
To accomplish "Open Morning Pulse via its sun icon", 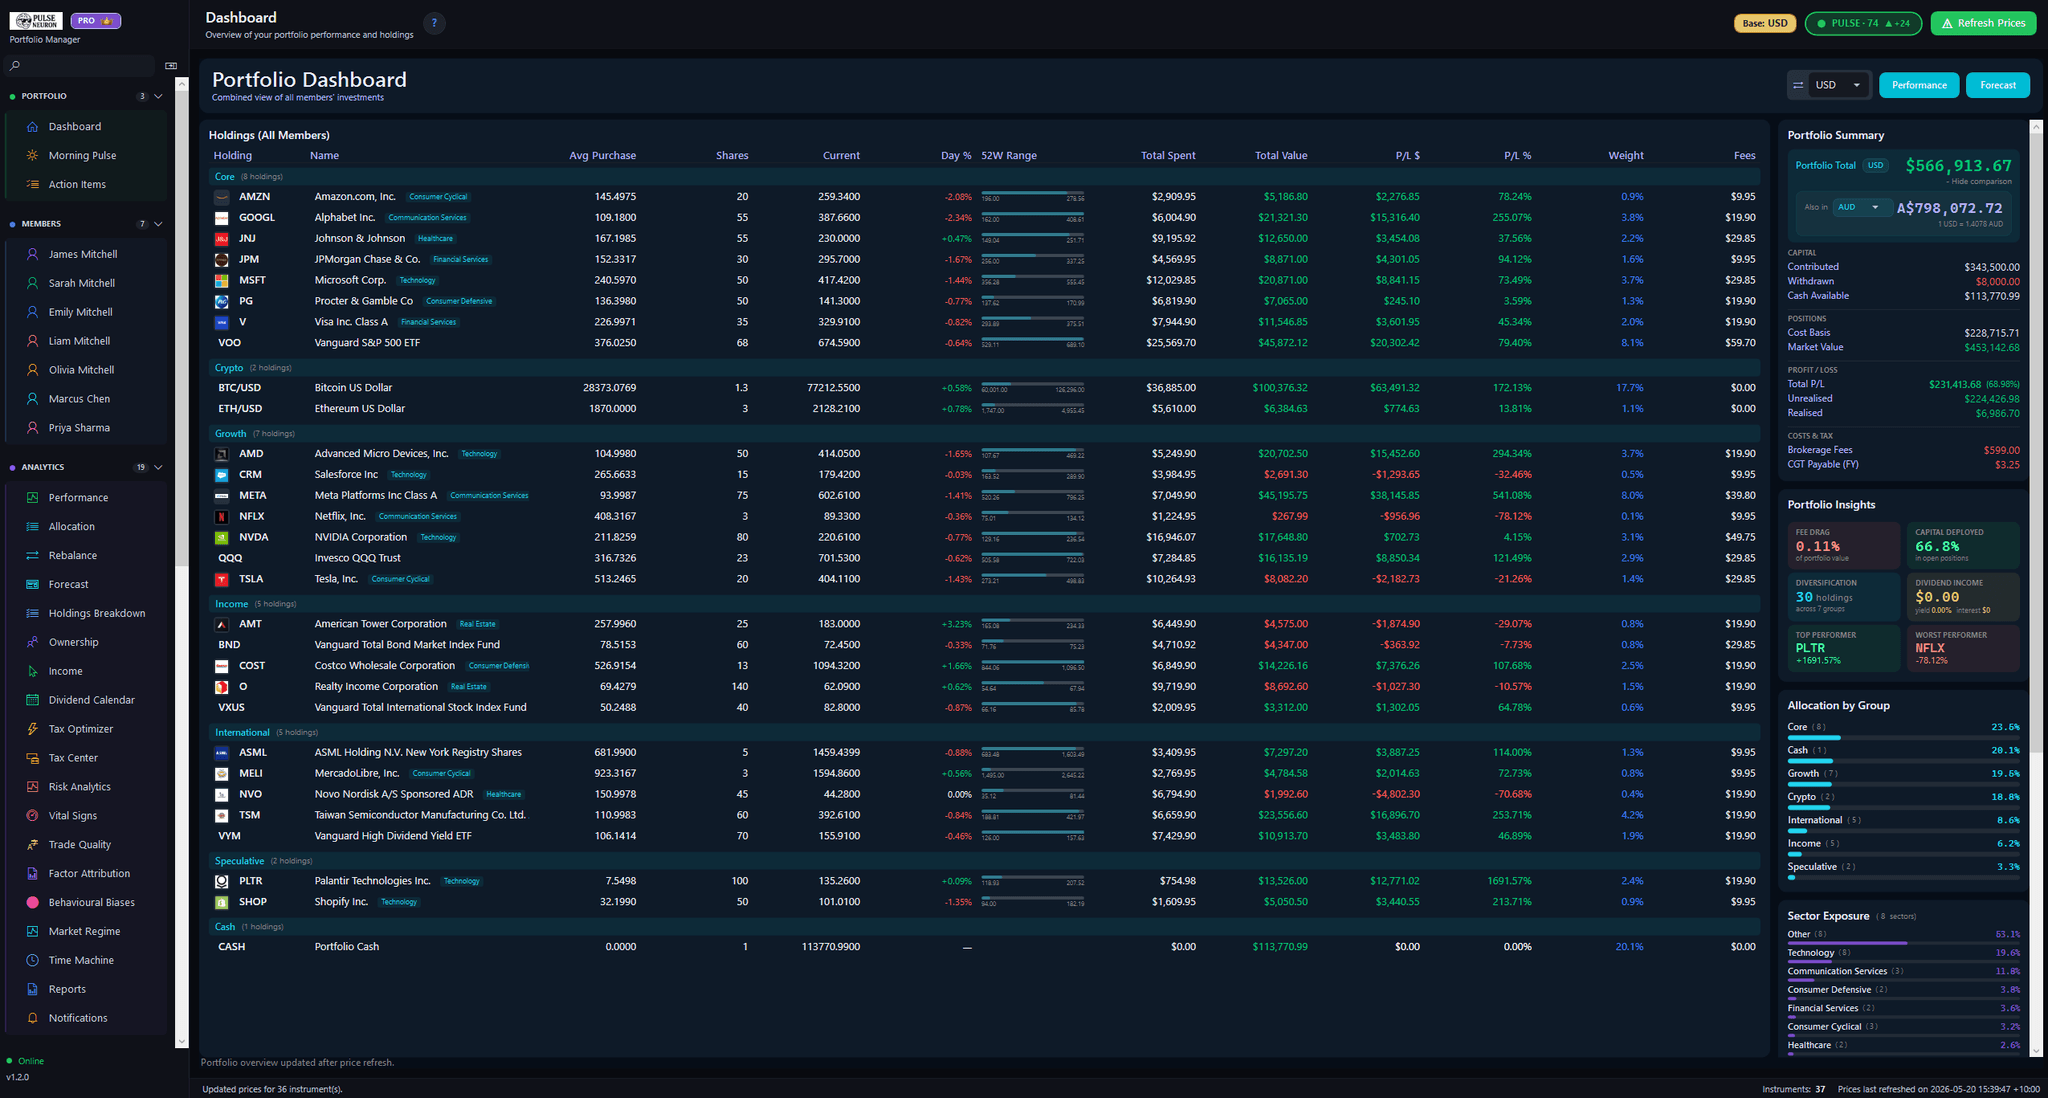I will coord(32,156).
